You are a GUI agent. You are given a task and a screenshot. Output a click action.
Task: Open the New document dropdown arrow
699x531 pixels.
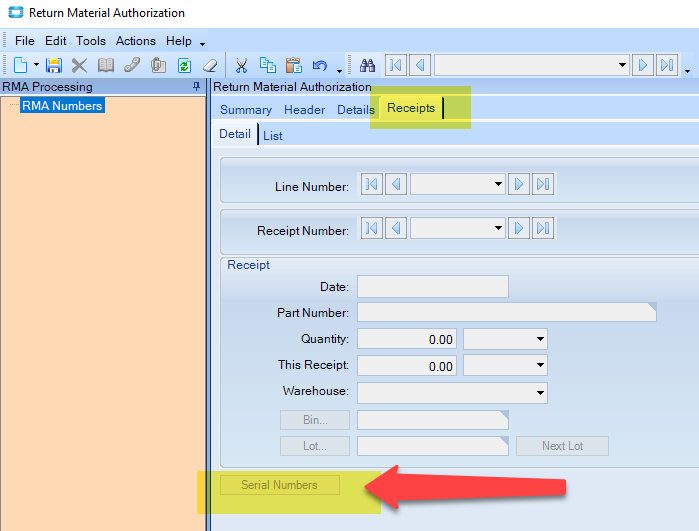click(37, 65)
